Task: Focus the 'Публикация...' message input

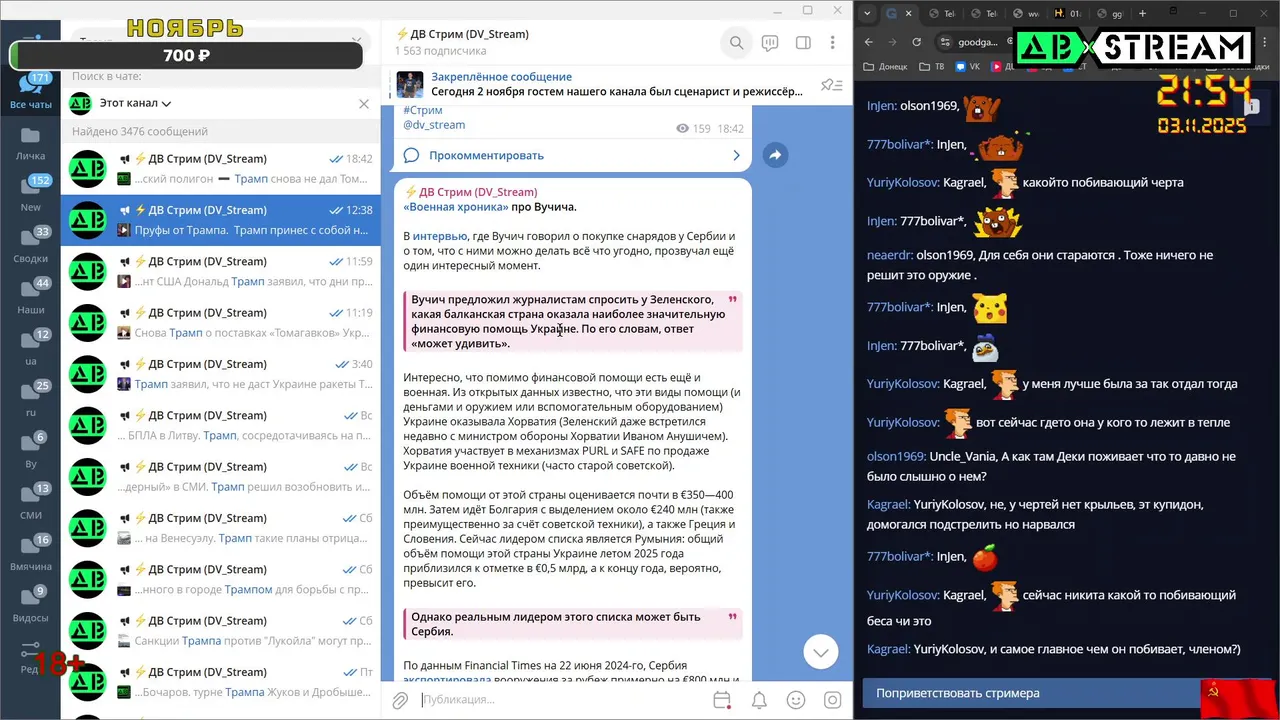Action: click(x=560, y=700)
